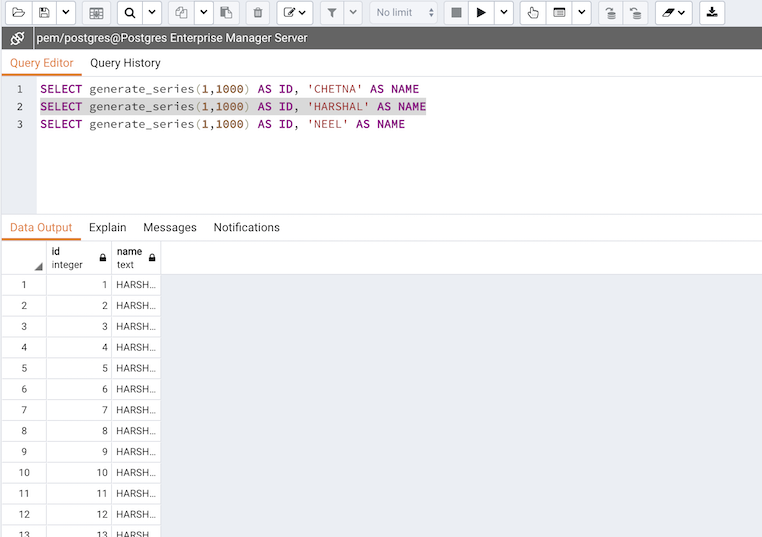Expand the filter options dropdown arrow
The height and width of the screenshot is (537, 762).
tap(353, 13)
